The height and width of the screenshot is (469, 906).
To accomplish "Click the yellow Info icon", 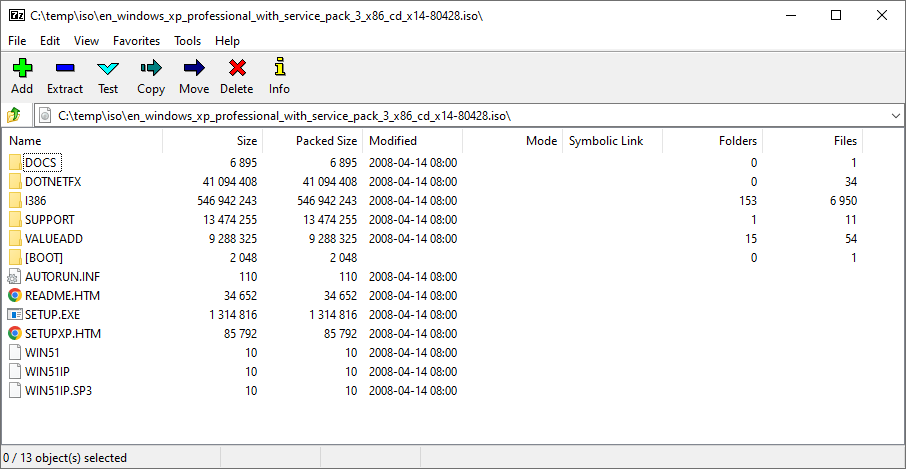I will [280, 67].
